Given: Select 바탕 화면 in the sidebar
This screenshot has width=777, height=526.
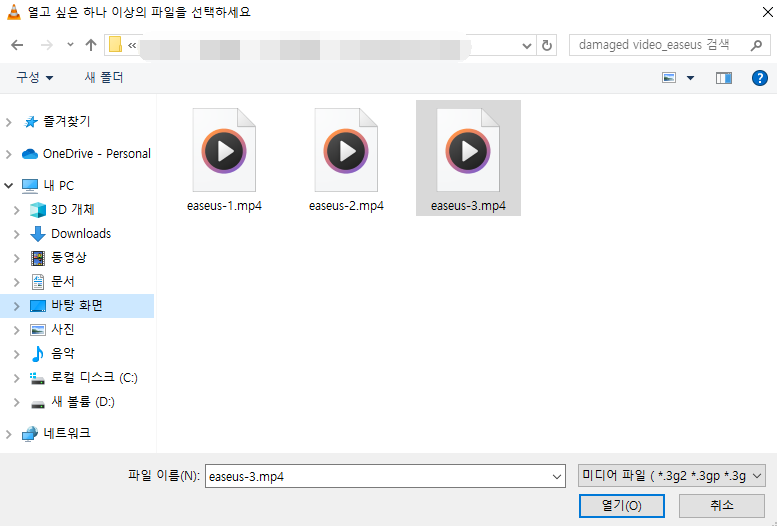Looking at the screenshot, I should [77, 305].
